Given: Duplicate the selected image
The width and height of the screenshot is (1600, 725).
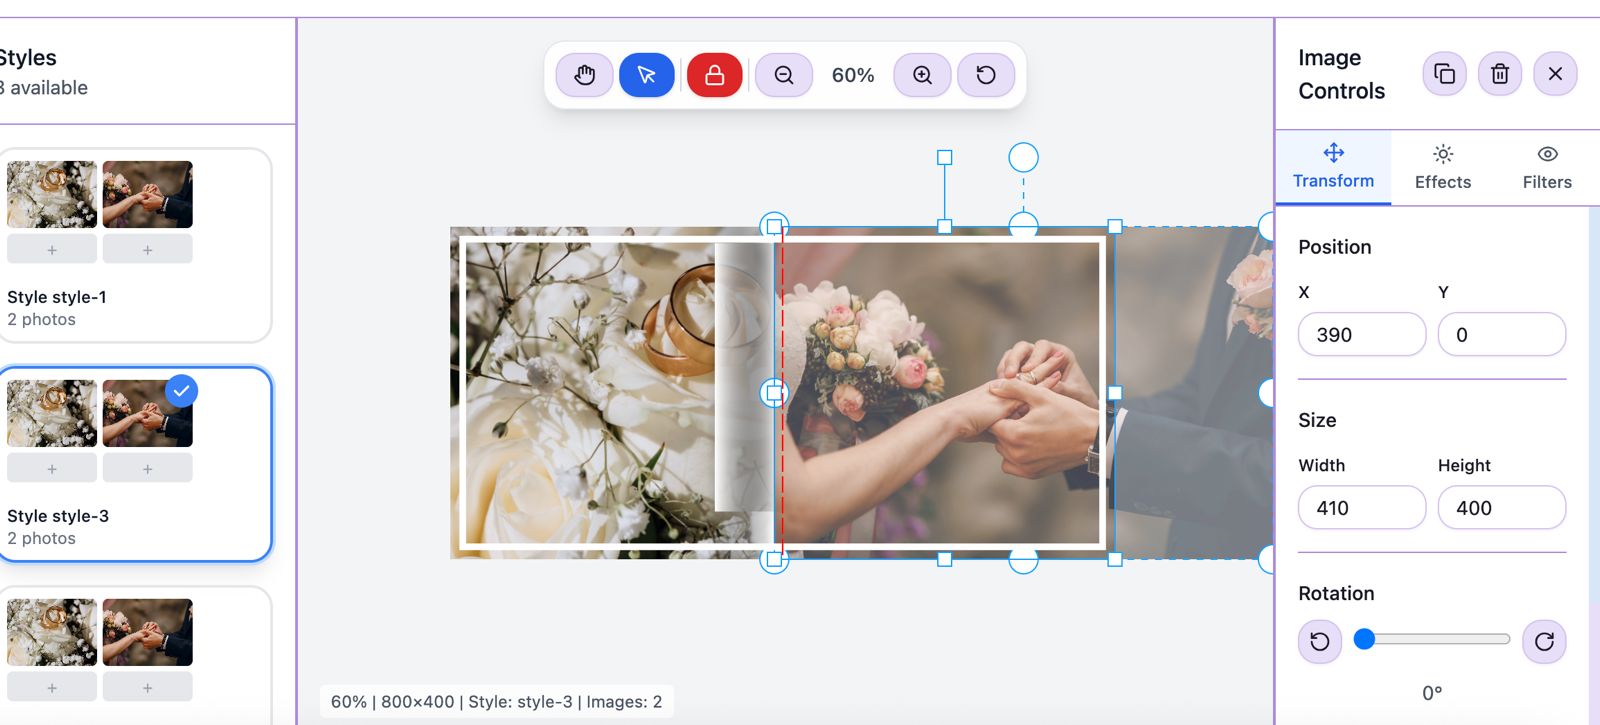Looking at the screenshot, I should click(x=1444, y=74).
